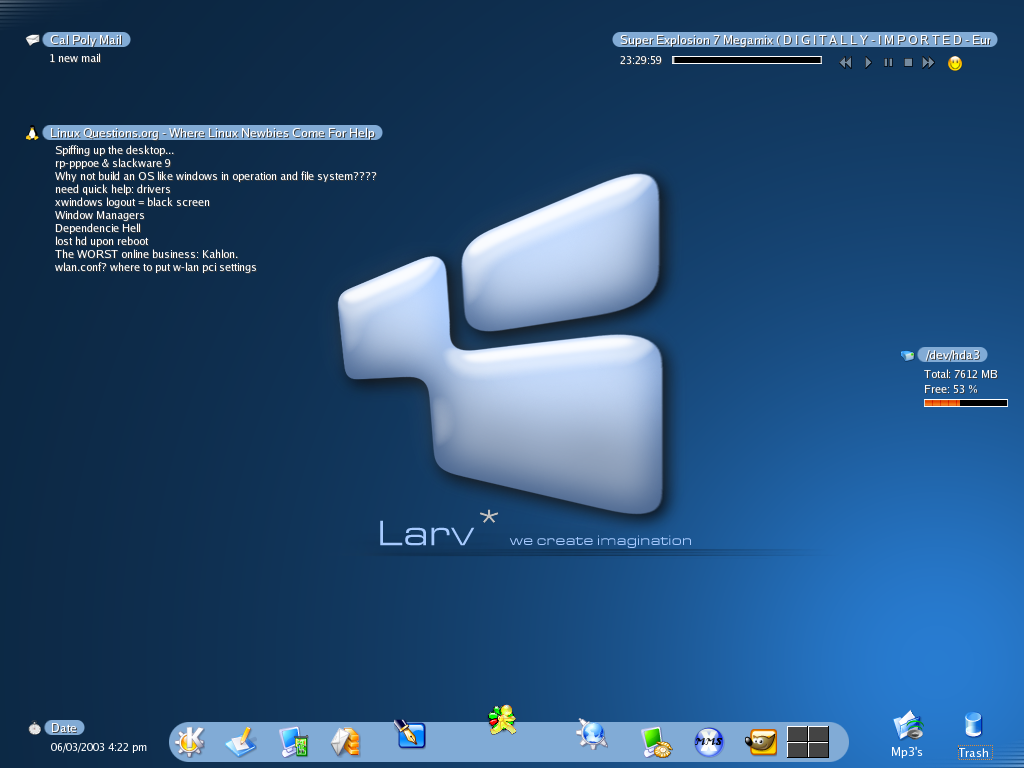This screenshot has height=768, width=1024.
Task: Click the /dev/hda3 drive icon
Action: click(907, 355)
